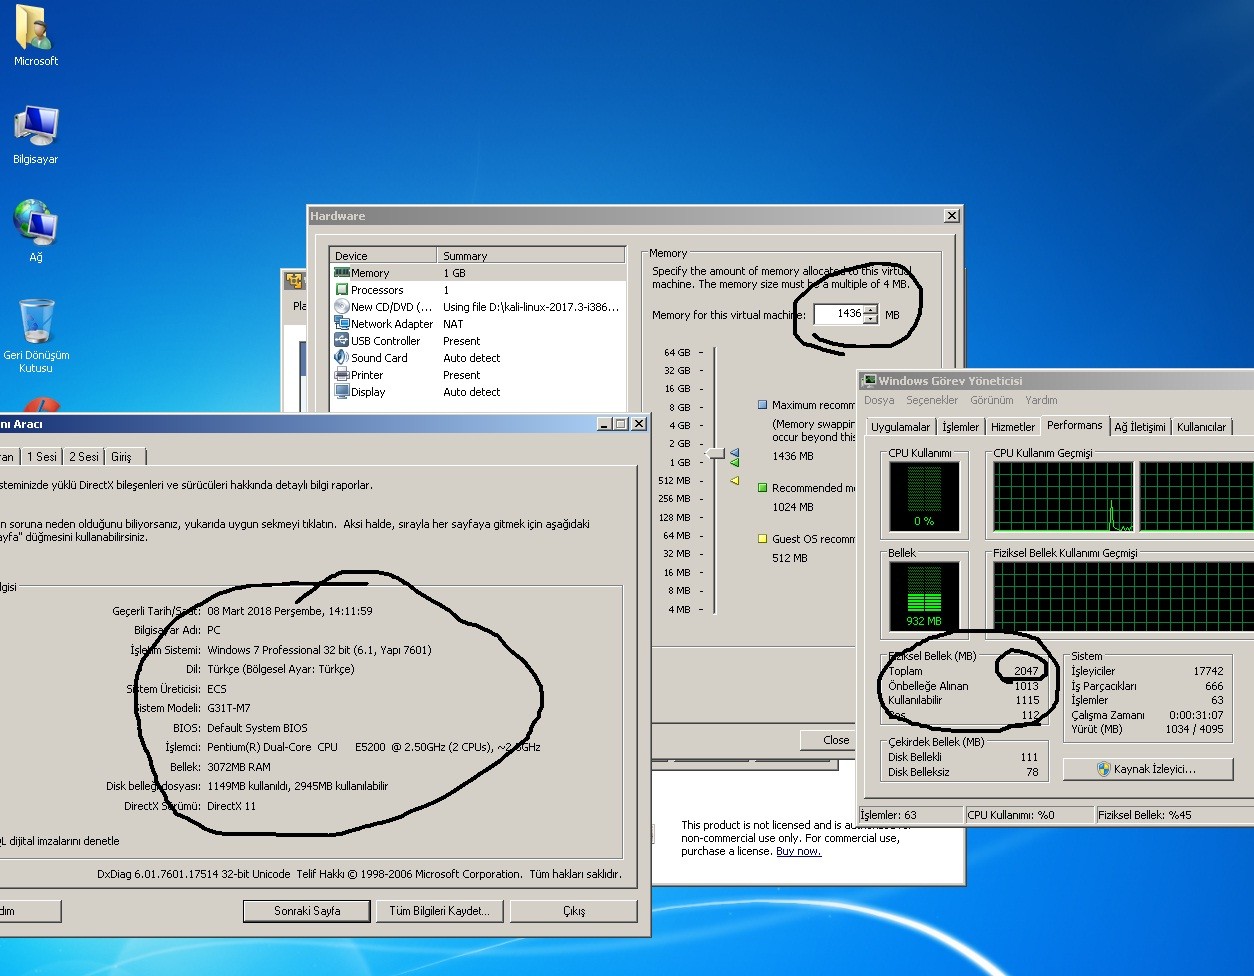
Task: Follow the Buy now link
Action: (798, 851)
